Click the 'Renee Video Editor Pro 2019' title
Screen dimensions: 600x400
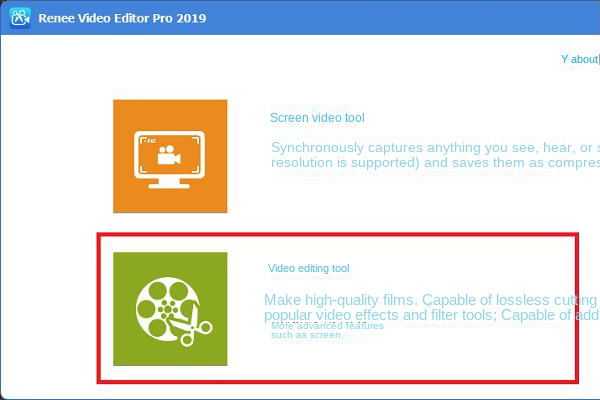(x=122, y=18)
